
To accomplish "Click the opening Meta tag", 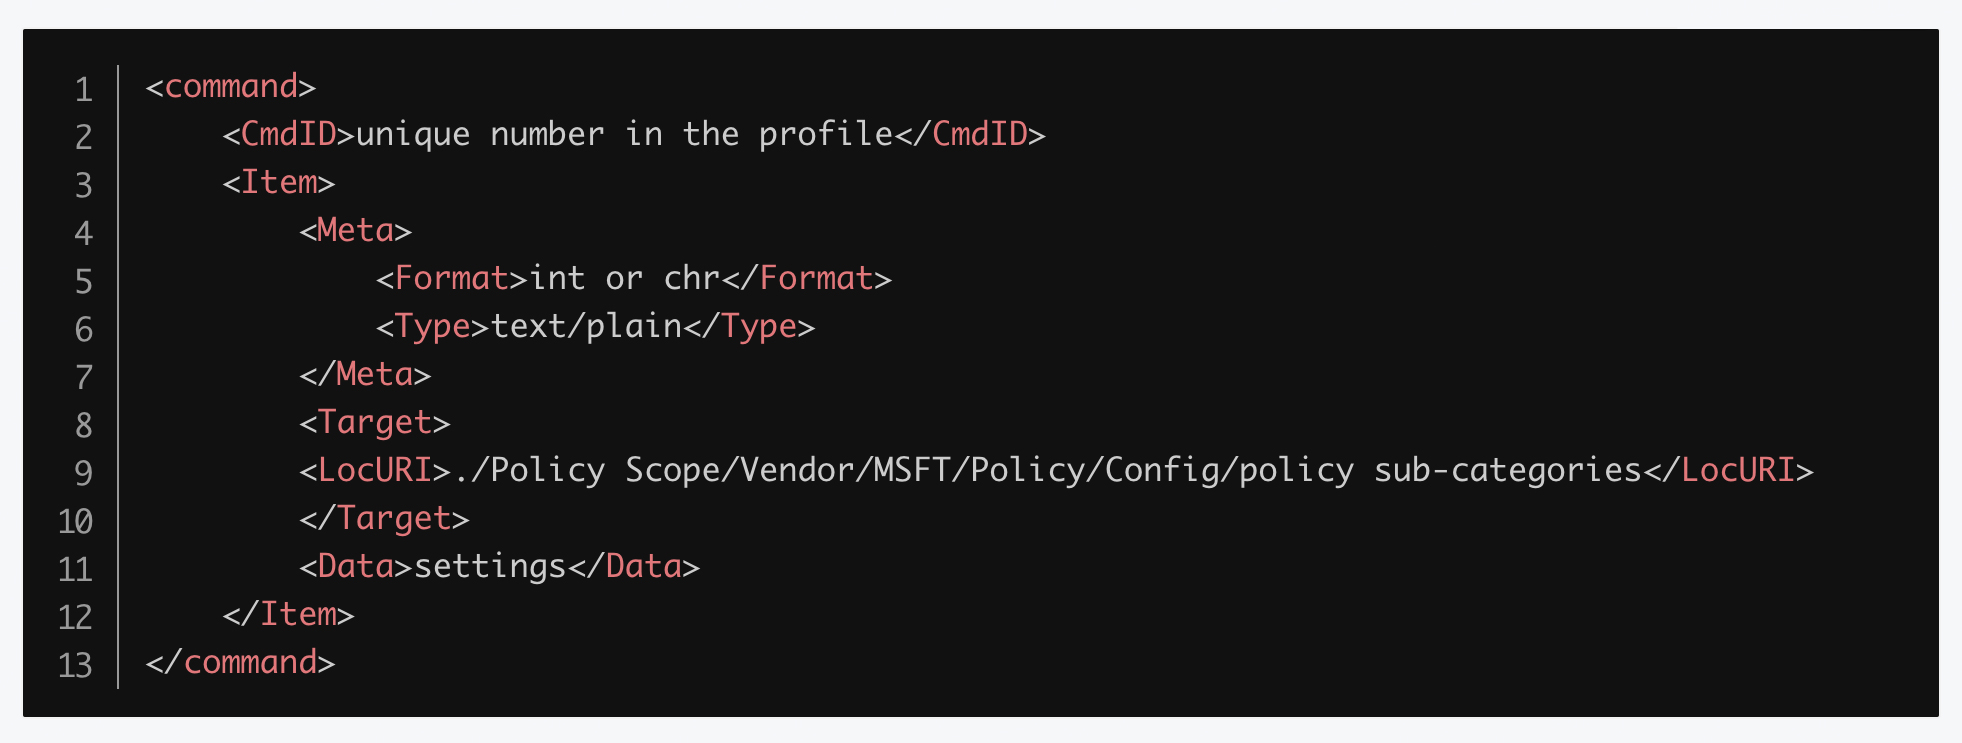I will pyautogui.click(x=356, y=231).
